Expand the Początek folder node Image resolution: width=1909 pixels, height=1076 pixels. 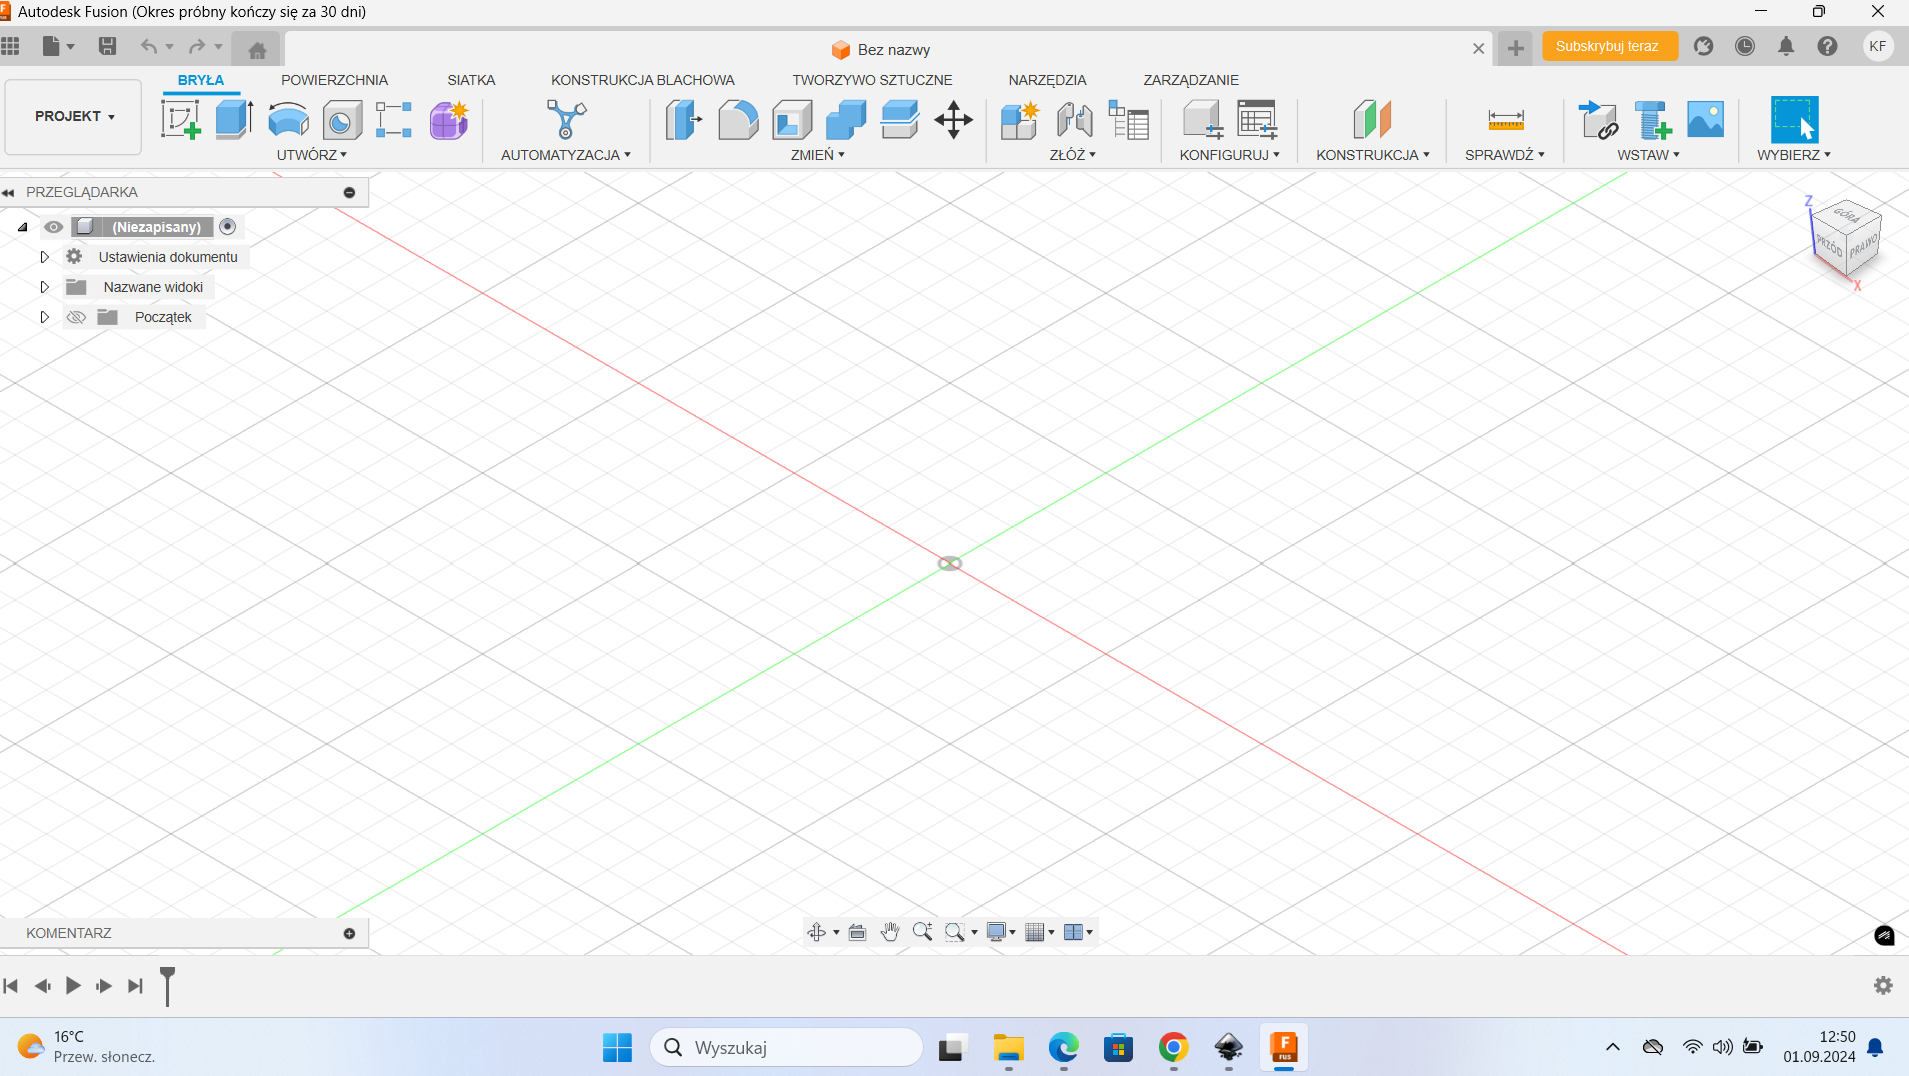click(x=44, y=317)
